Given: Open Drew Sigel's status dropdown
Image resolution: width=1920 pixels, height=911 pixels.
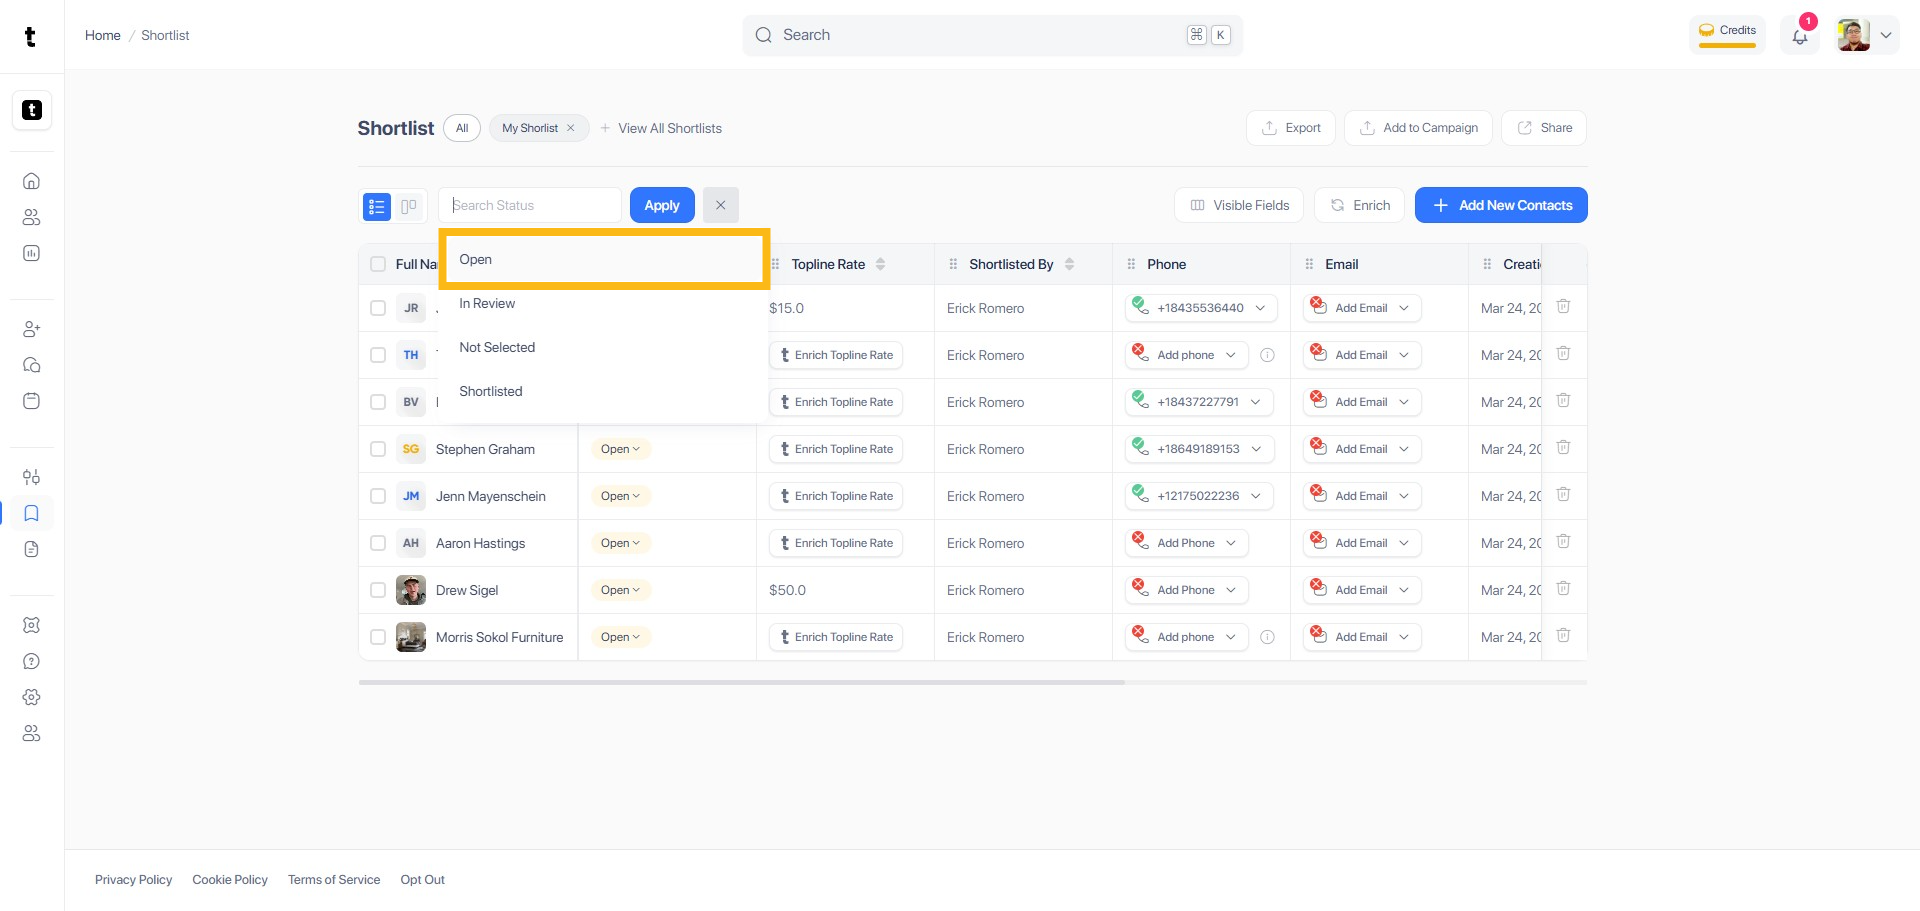Looking at the screenshot, I should tap(621, 590).
